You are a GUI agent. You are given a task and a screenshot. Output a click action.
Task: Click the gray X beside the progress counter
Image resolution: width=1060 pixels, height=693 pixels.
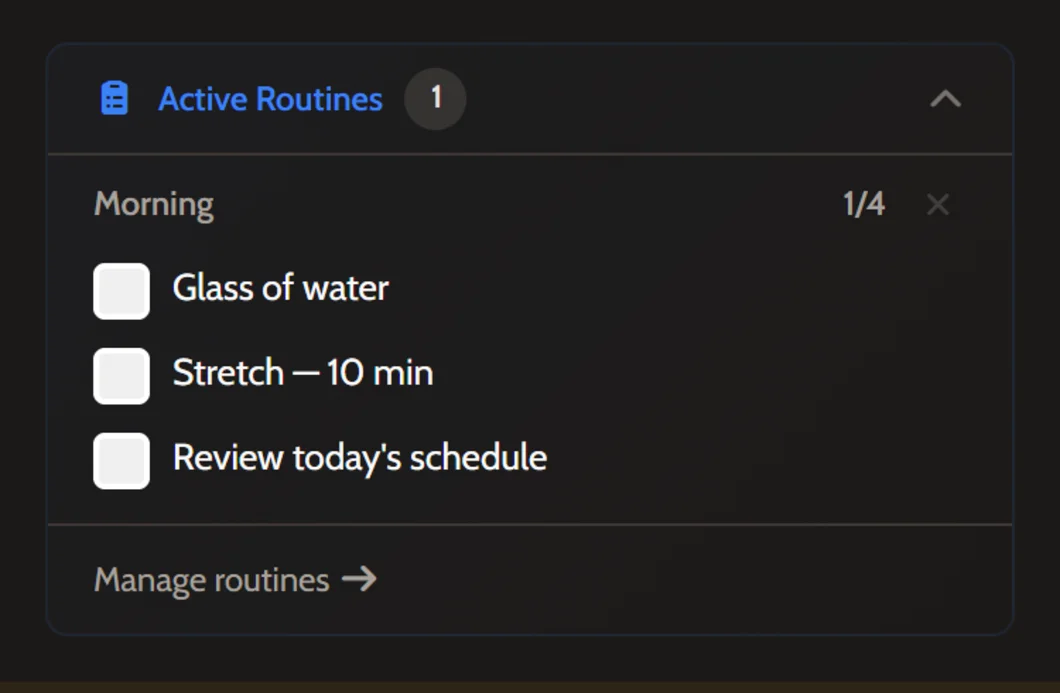[x=937, y=204]
